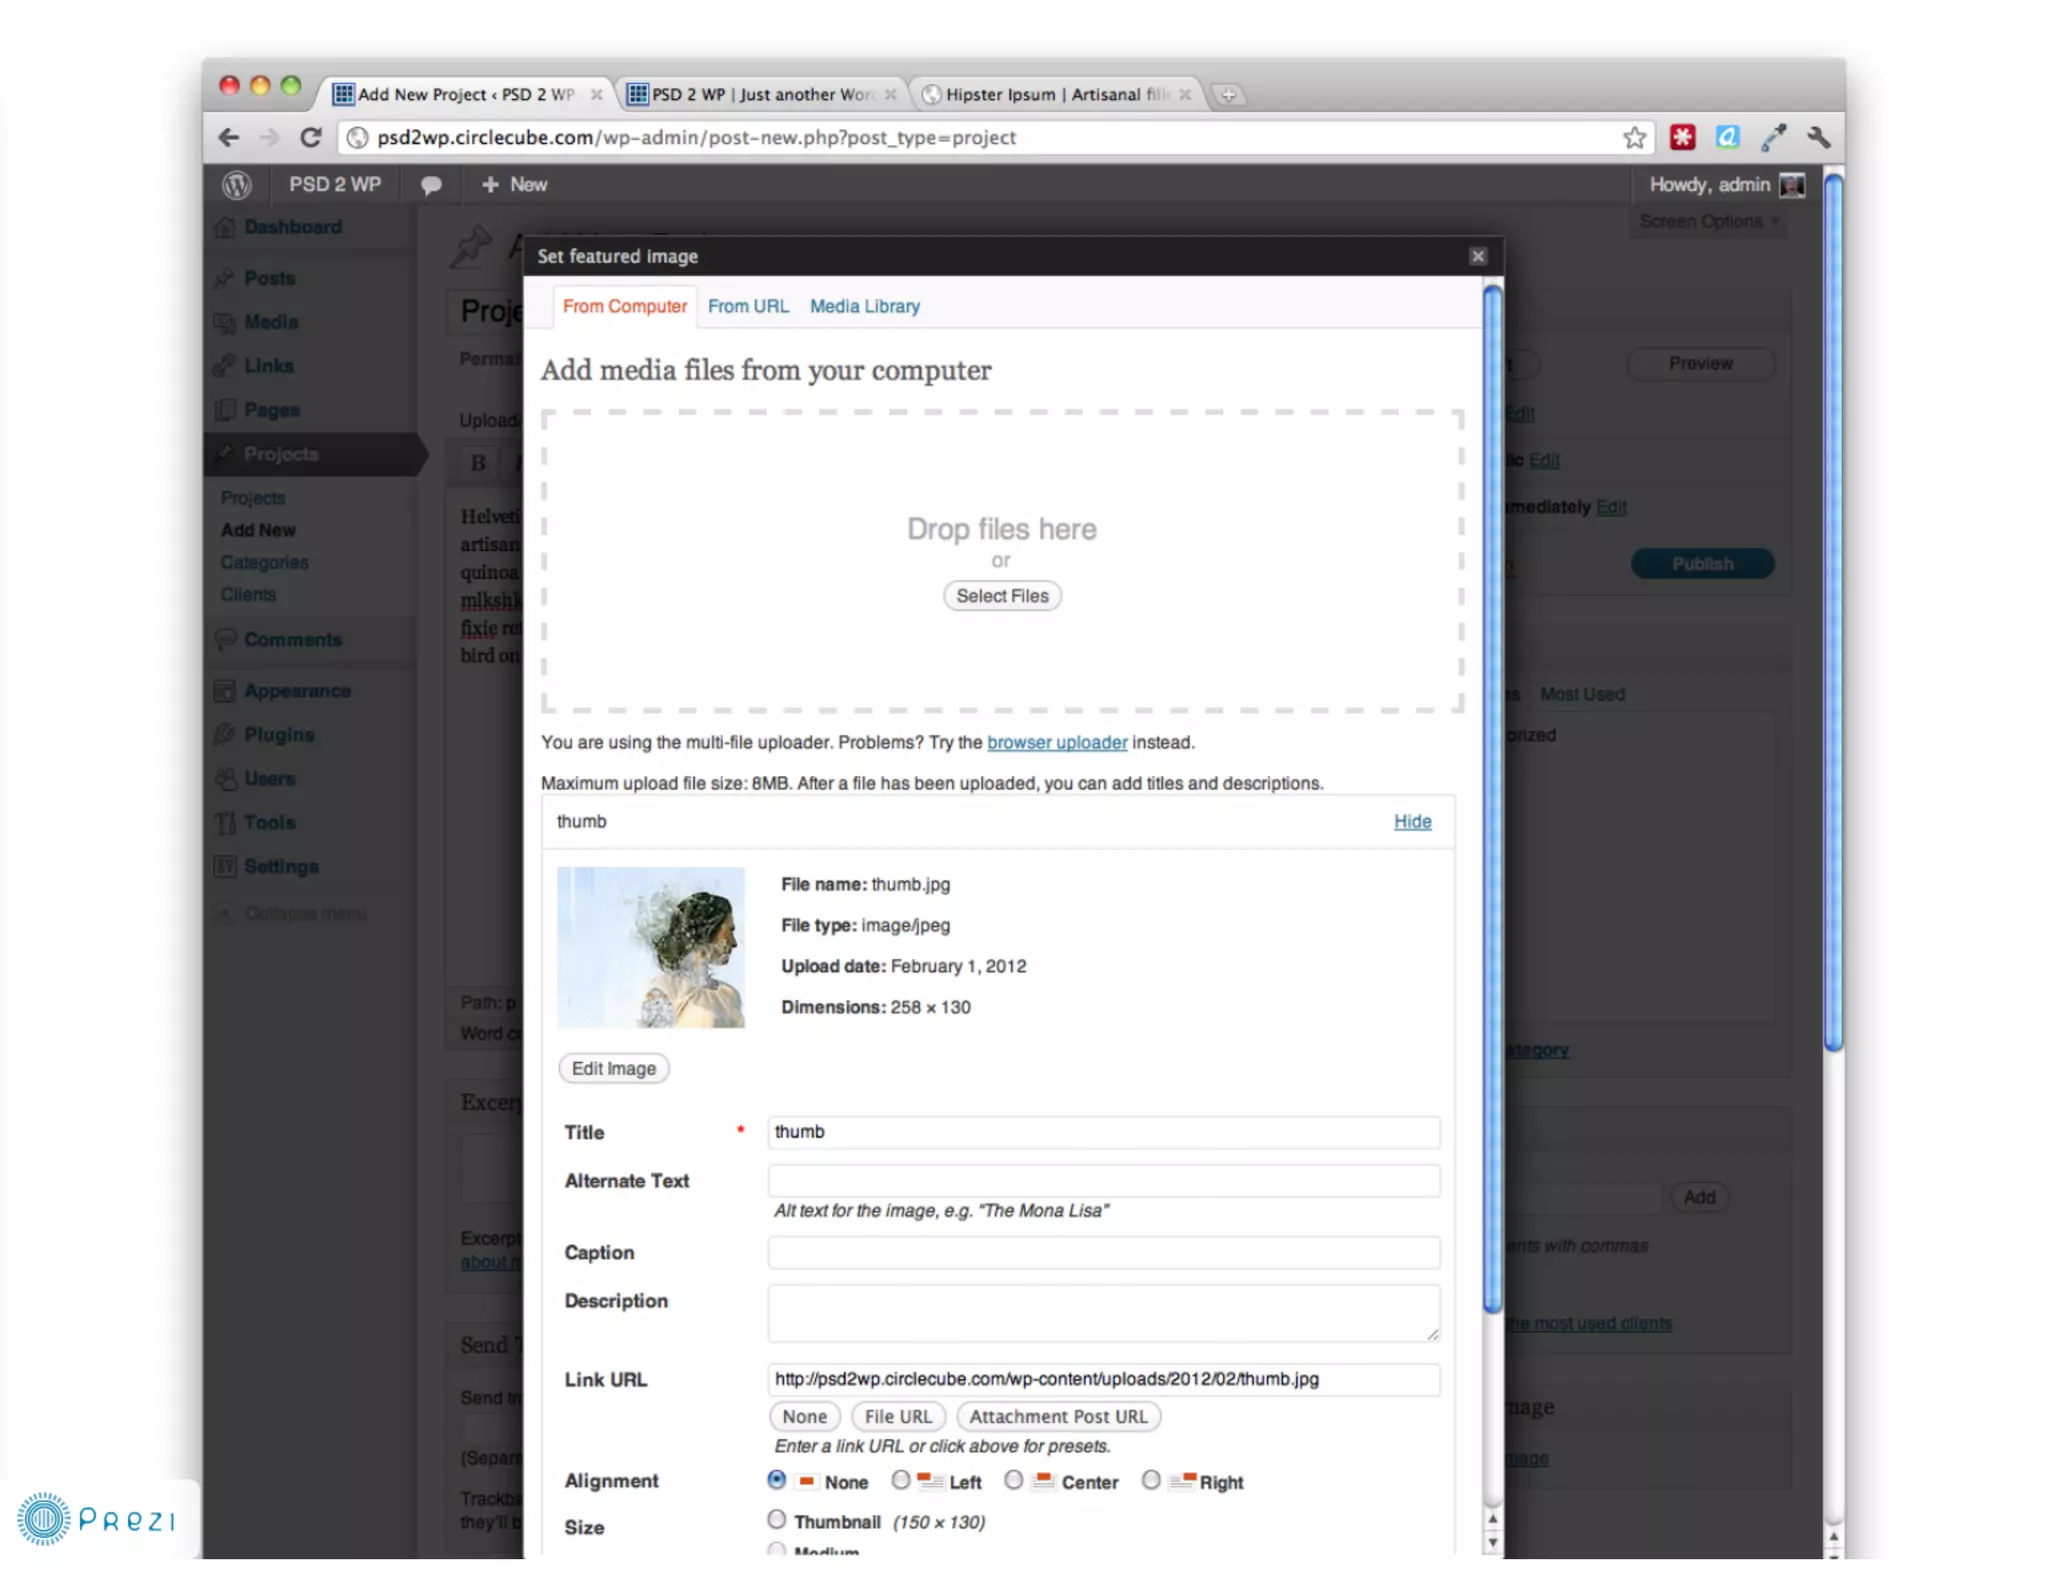Switch to the From Computer tab
This screenshot has height=1582, width=2048.
click(x=624, y=306)
